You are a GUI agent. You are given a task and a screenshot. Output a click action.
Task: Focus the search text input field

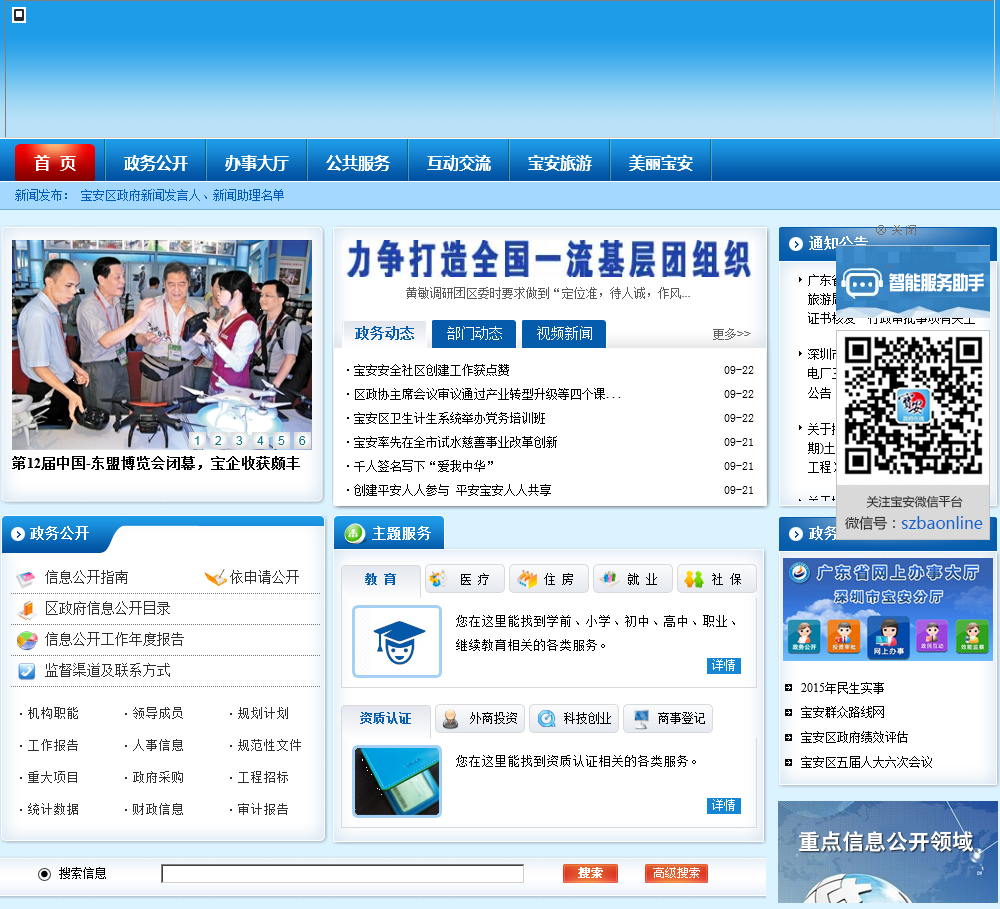coord(342,873)
